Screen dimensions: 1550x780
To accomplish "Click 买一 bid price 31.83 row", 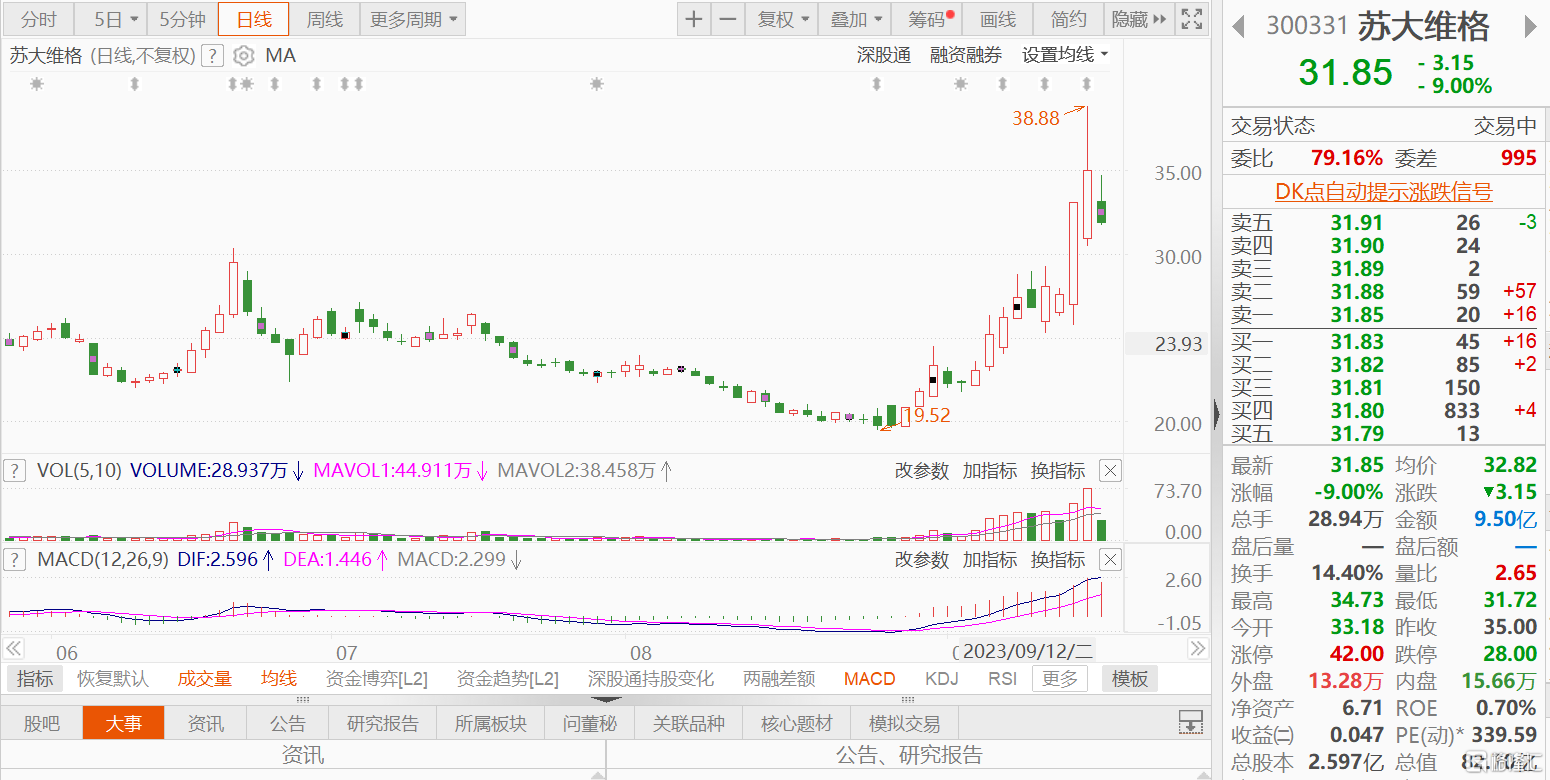I will [1384, 342].
